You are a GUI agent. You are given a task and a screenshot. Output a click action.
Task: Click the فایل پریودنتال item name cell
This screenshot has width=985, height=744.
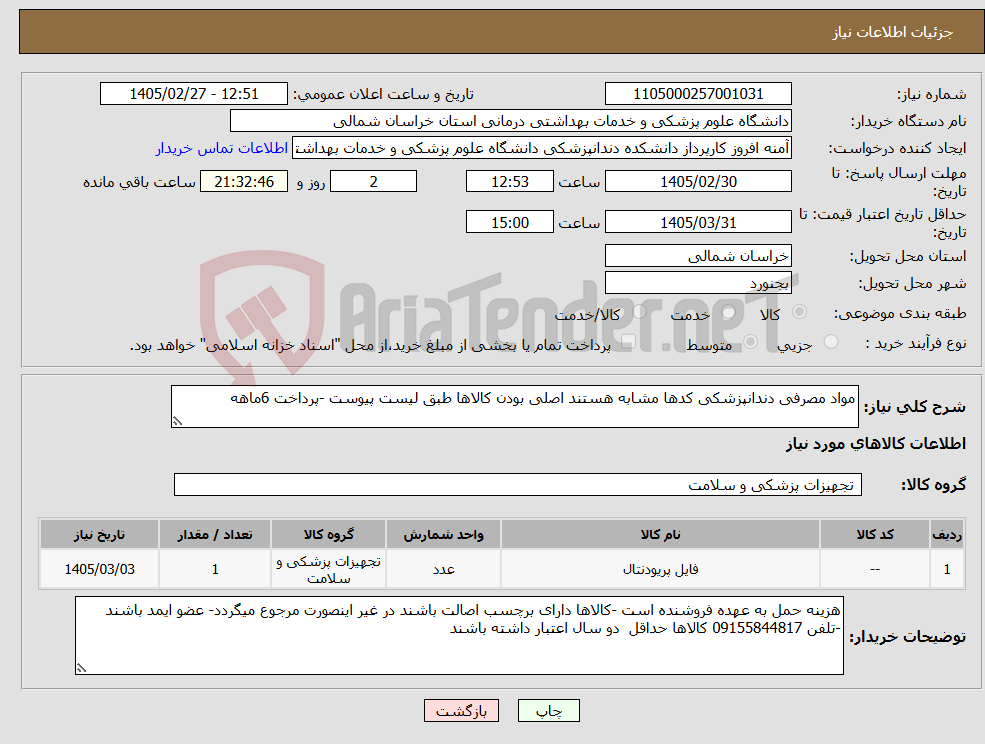coord(660,569)
